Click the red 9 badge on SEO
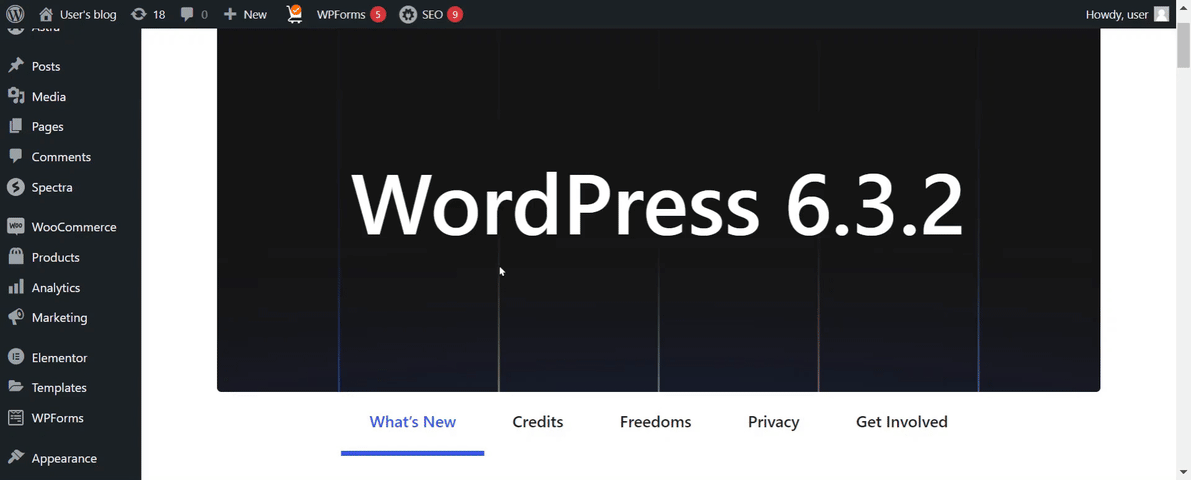 coord(454,14)
